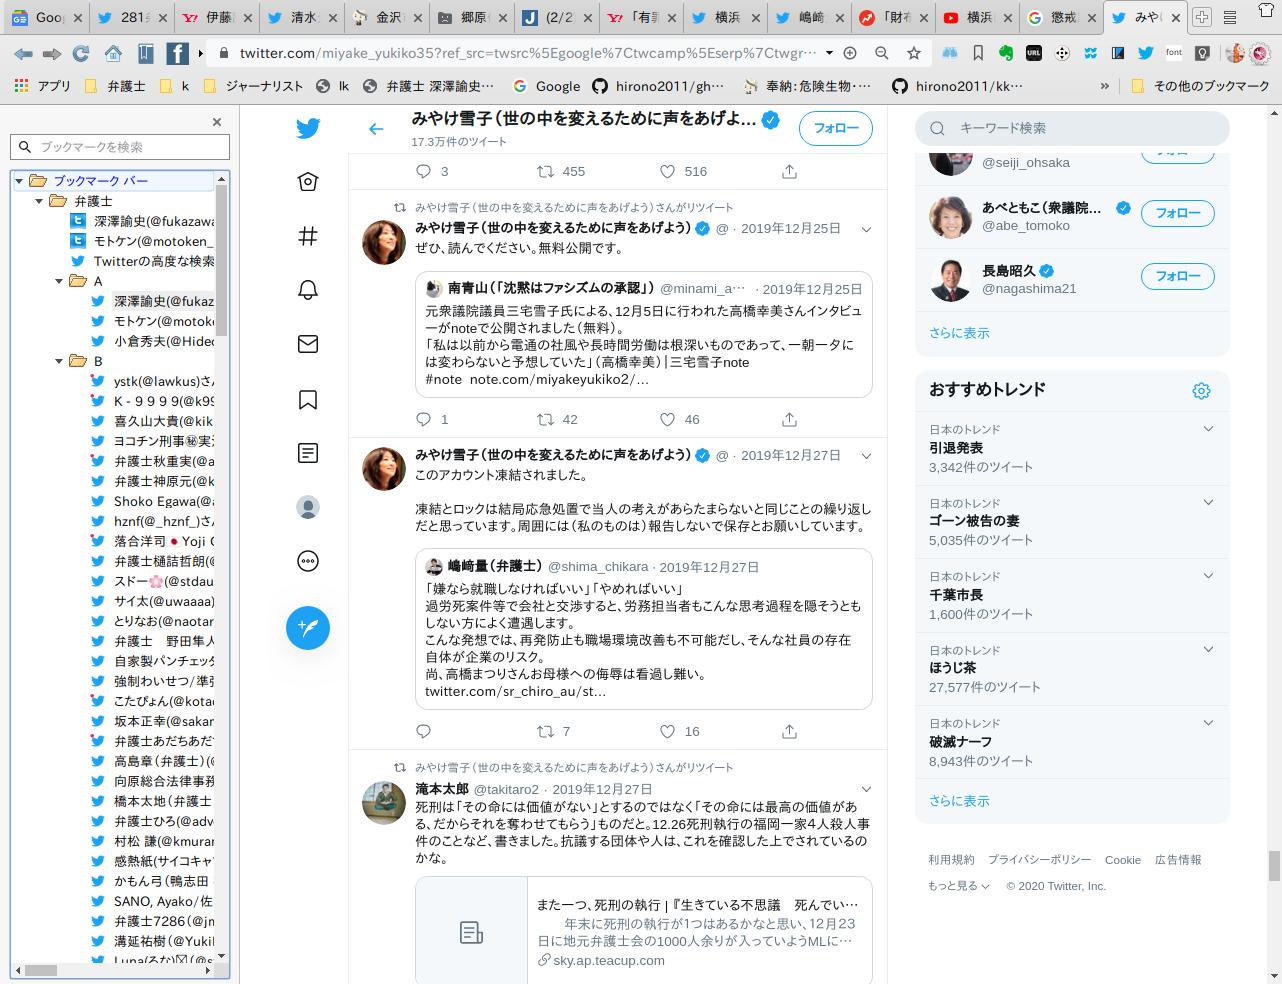This screenshot has width=1282, height=984.
Task: Open tweet options for 2019年12月25日 tweet
Action: [x=866, y=229]
